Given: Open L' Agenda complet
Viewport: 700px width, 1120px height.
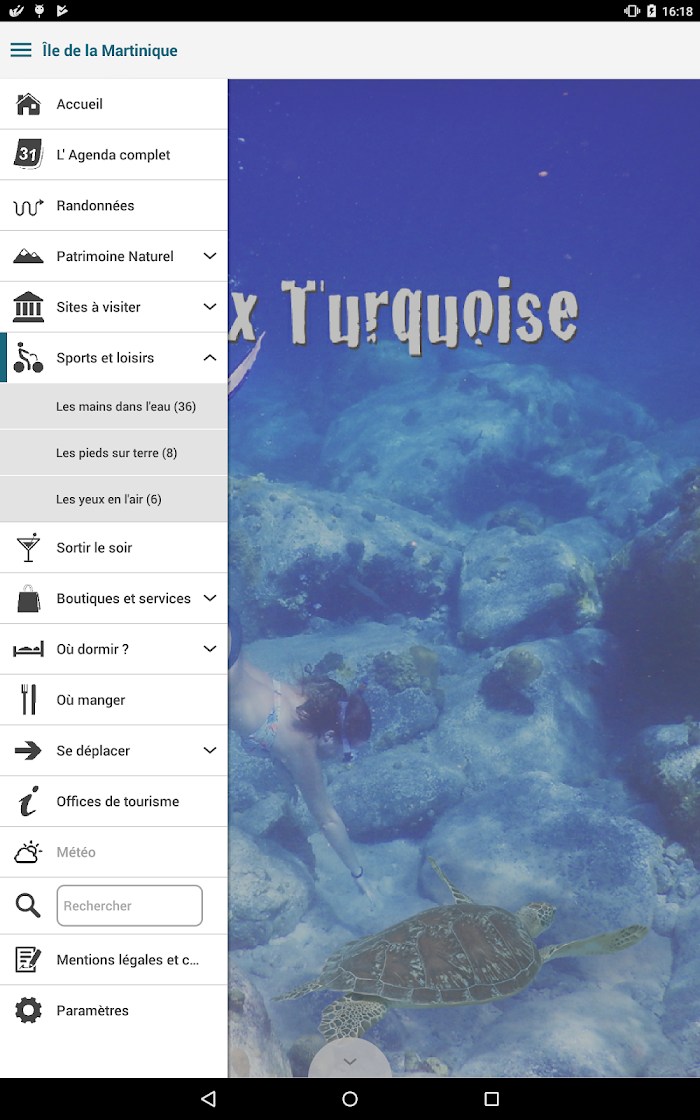Looking at the screenshot, I should pyautogui.click(x=114, y=155).
